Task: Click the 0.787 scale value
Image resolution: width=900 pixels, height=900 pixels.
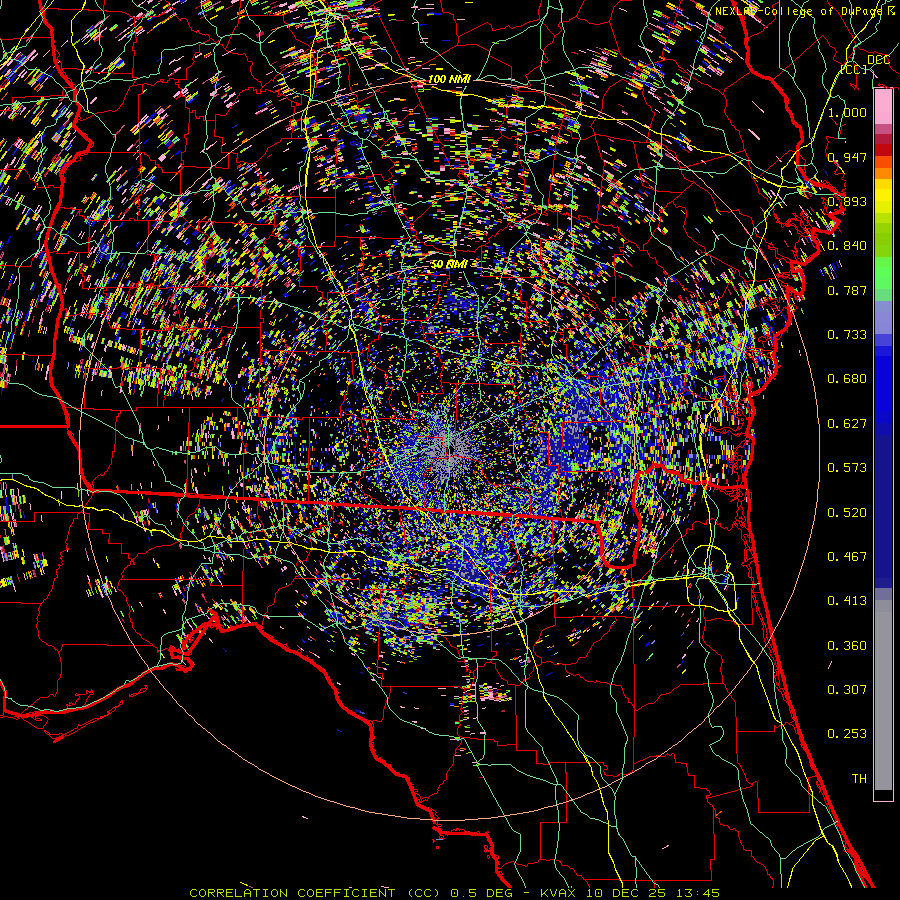Action: (x=847, y=290)
